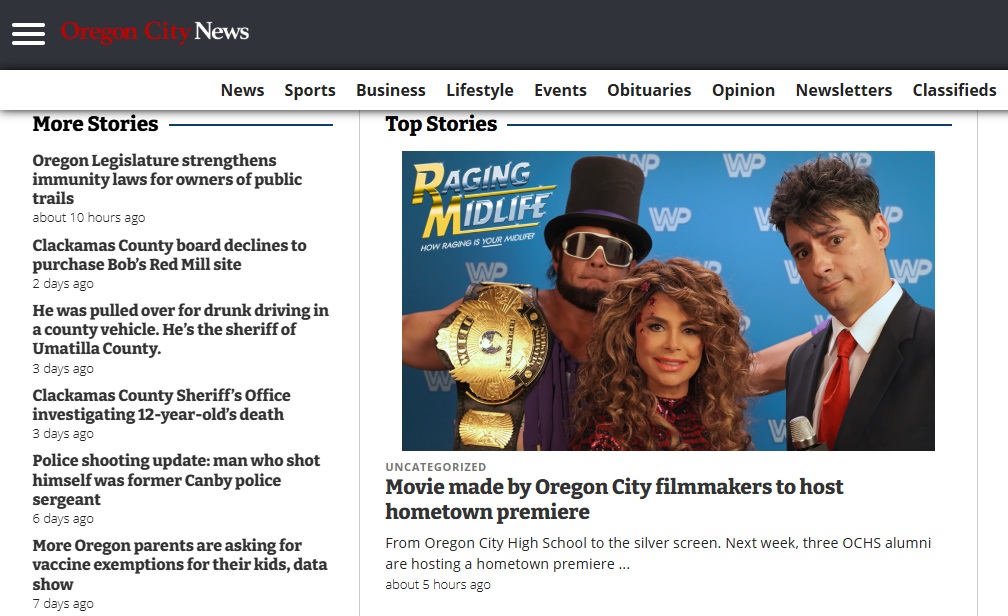Viewport: 1008px width, 616px height.
Task: Open the Lifestyle section
Action: coord(480,90)
